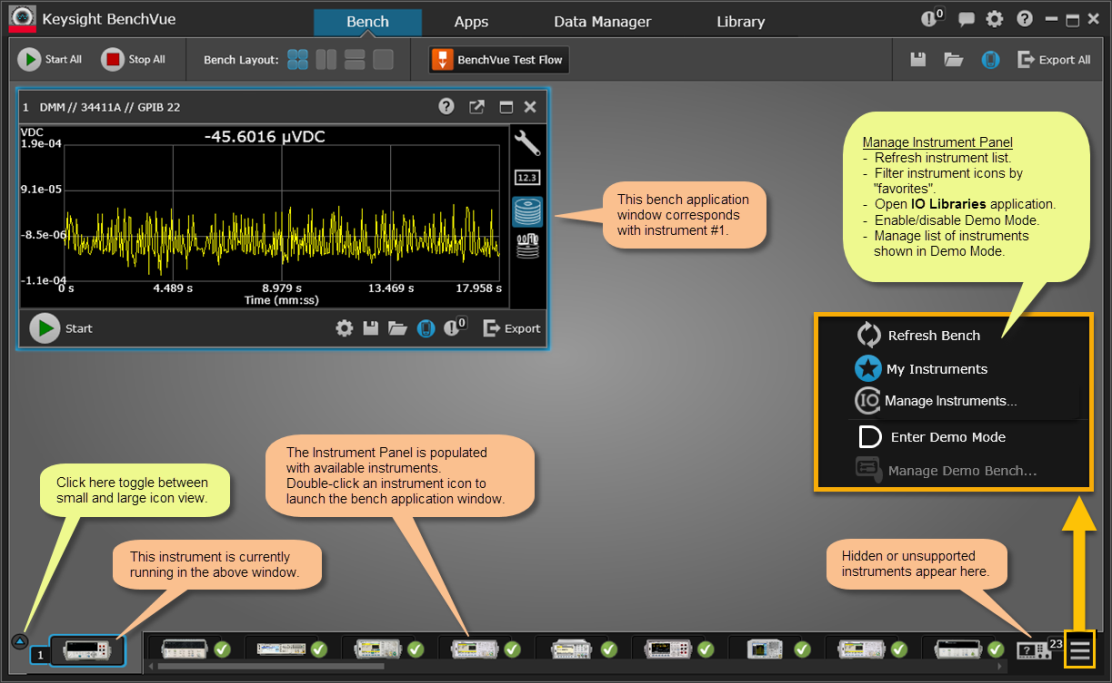The width and height of the screenshot is (1112, 683).
Task: Click the instrument panel scroll-left arrow
Action: tap(150, 666)
